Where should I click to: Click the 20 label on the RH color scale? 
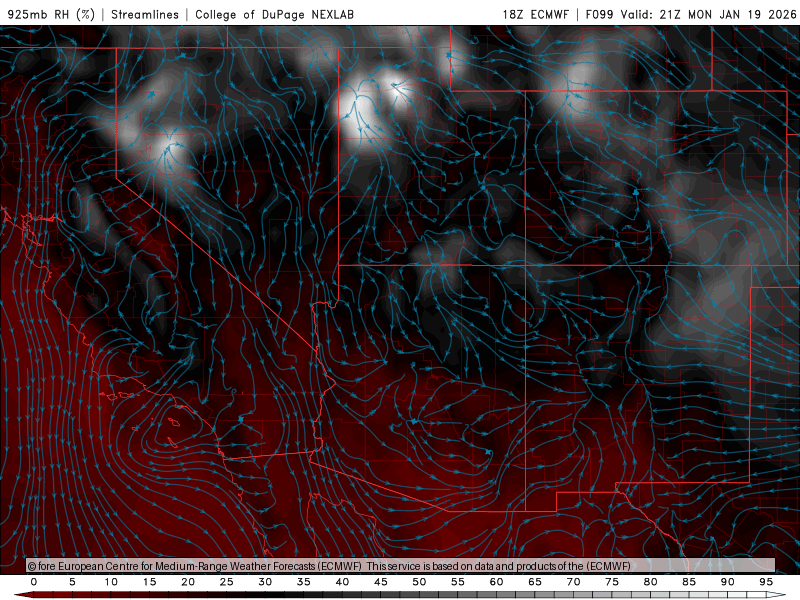[x=188, y=582]
